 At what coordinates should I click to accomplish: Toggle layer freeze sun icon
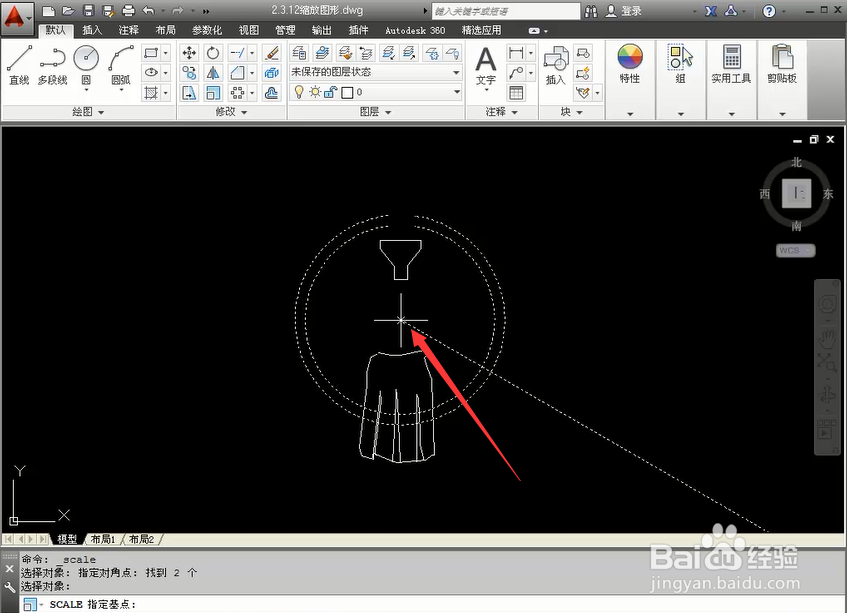[315, 92]
